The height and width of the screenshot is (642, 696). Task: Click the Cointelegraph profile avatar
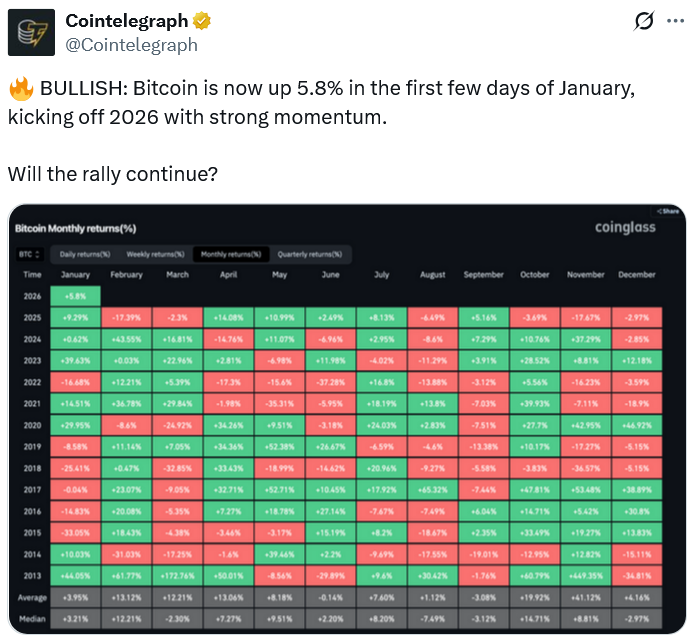click(x=32, y=32)
